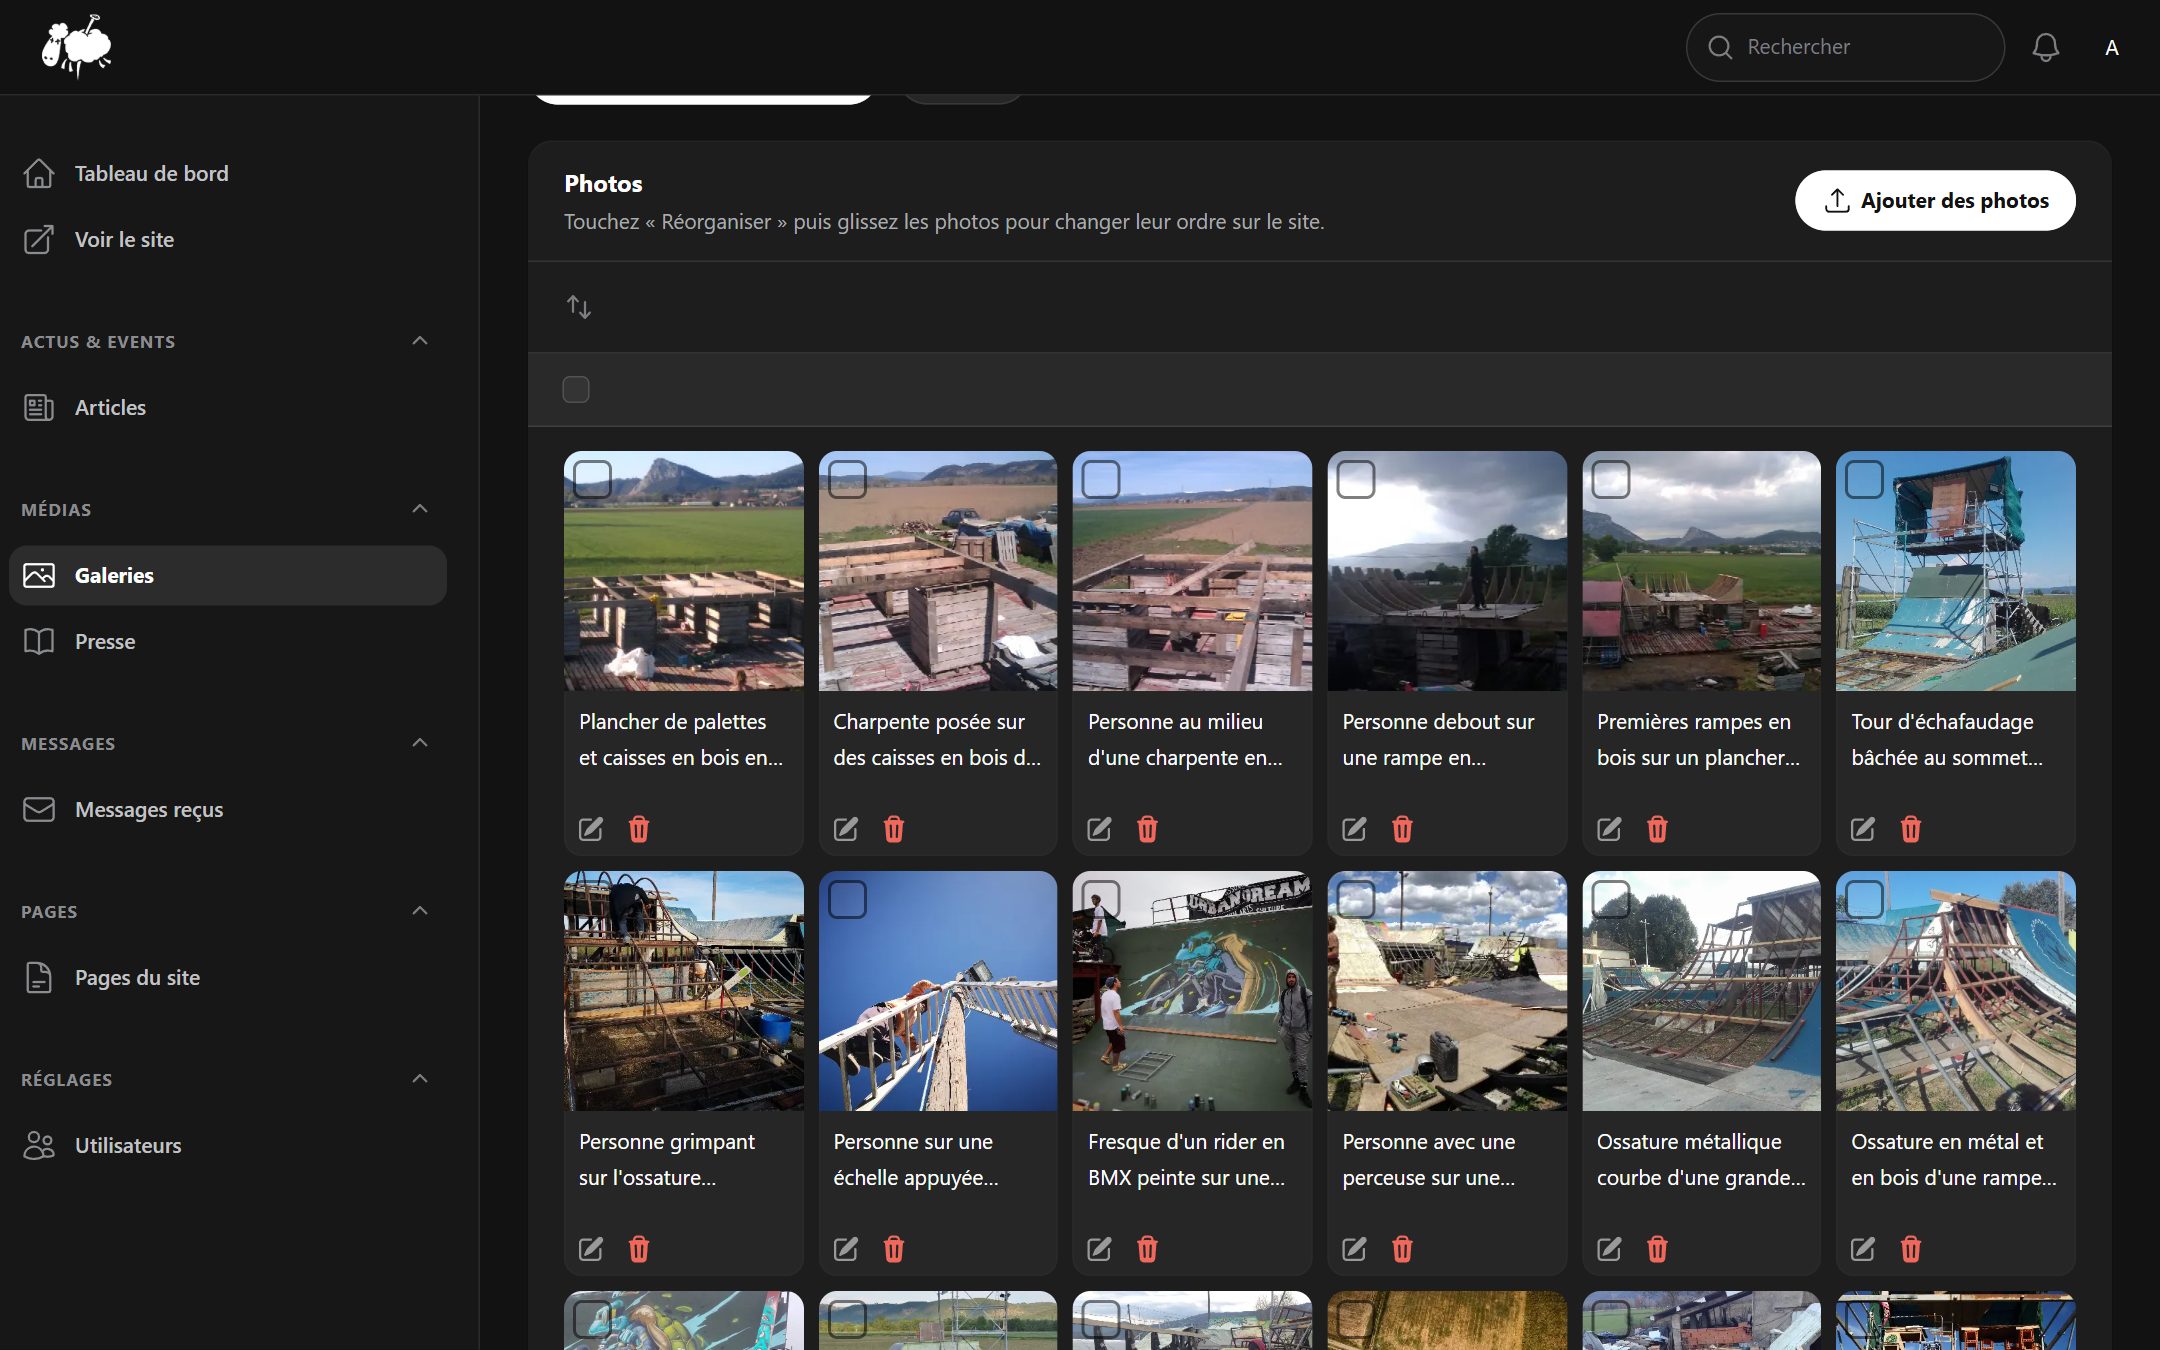Focus the Rechercher search field
2160x1350 pixels.
pyautogui.click(x=1845, y=47)
